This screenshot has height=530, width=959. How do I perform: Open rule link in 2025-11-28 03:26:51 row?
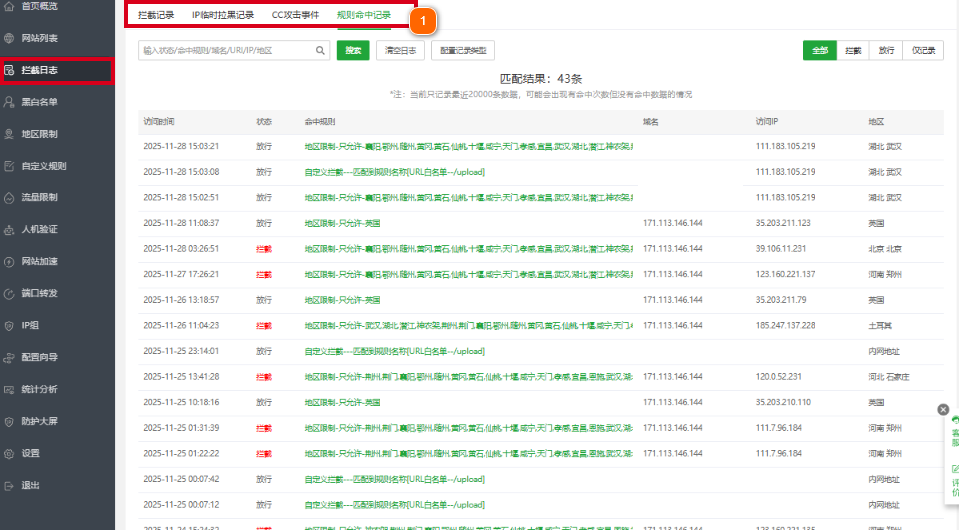468,249
